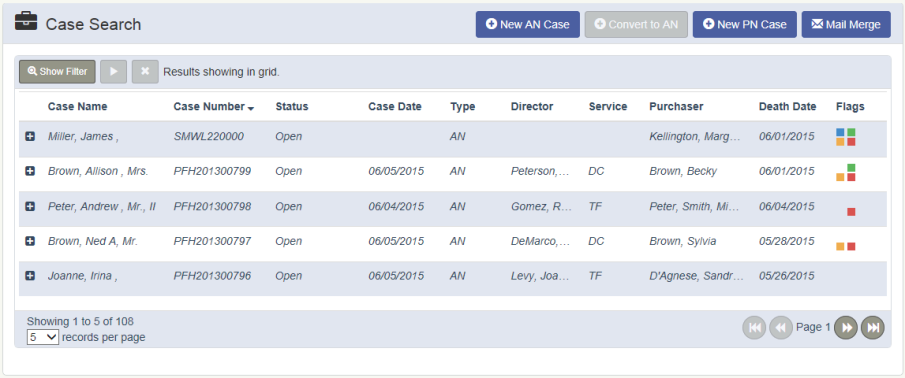Expand the Brown, Allison case row
This screenshot has height=378, width=905.
click(x=30, y=171)
